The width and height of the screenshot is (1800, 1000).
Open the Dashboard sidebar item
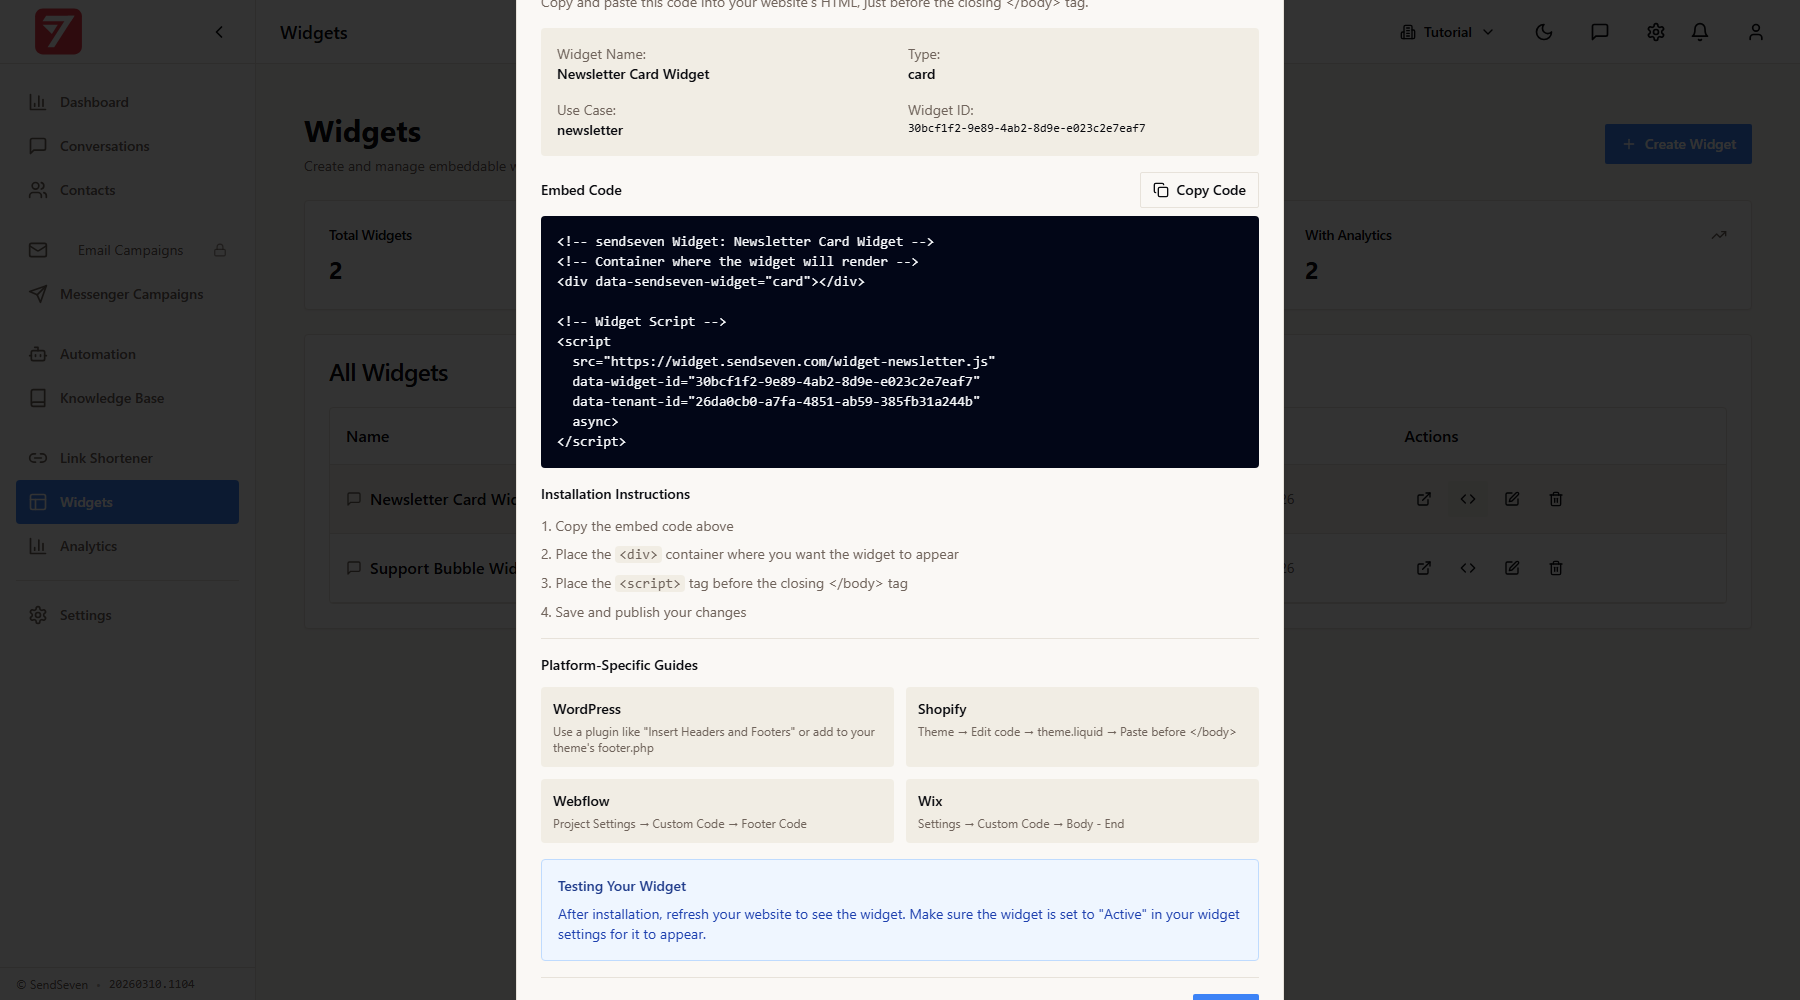coord(127,102)
